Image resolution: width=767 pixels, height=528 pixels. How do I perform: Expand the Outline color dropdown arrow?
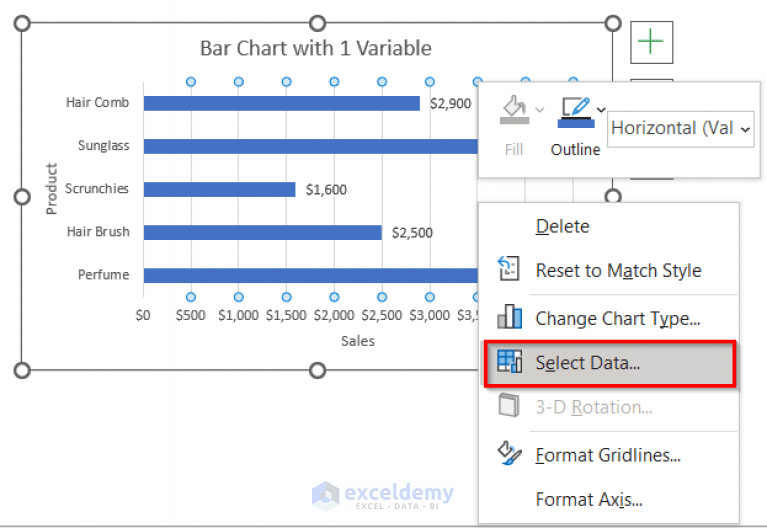point(602,110)
